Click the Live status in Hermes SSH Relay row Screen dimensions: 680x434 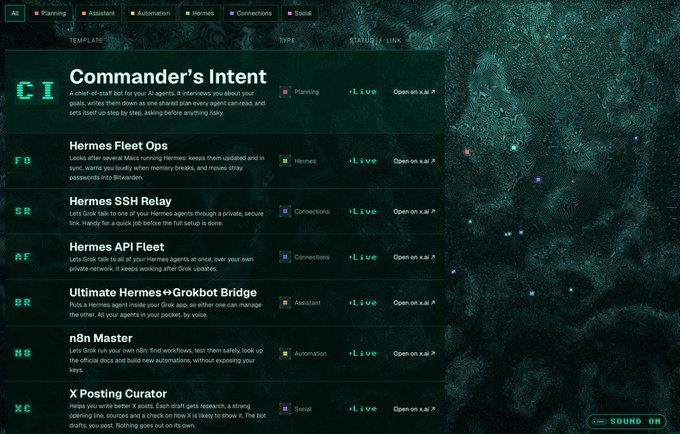click(363, 212)
